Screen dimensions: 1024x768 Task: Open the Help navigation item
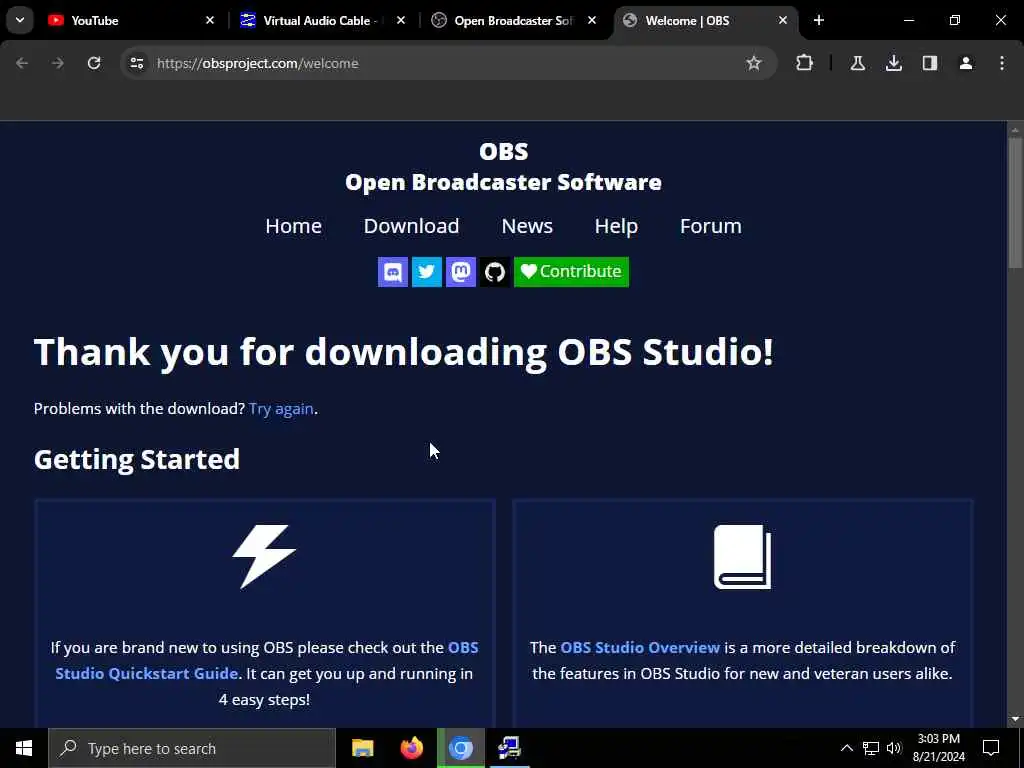click(x=616, y=226)
